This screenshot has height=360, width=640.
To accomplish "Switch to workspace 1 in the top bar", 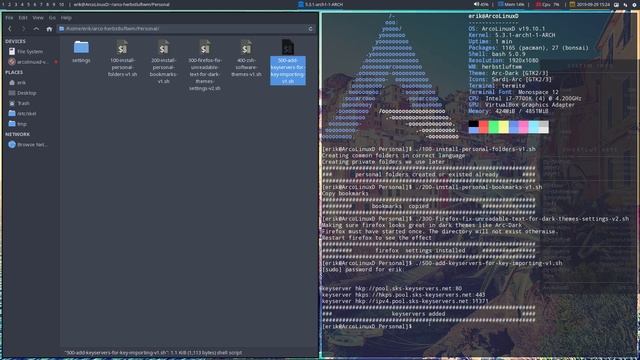I will click(3, 4).
